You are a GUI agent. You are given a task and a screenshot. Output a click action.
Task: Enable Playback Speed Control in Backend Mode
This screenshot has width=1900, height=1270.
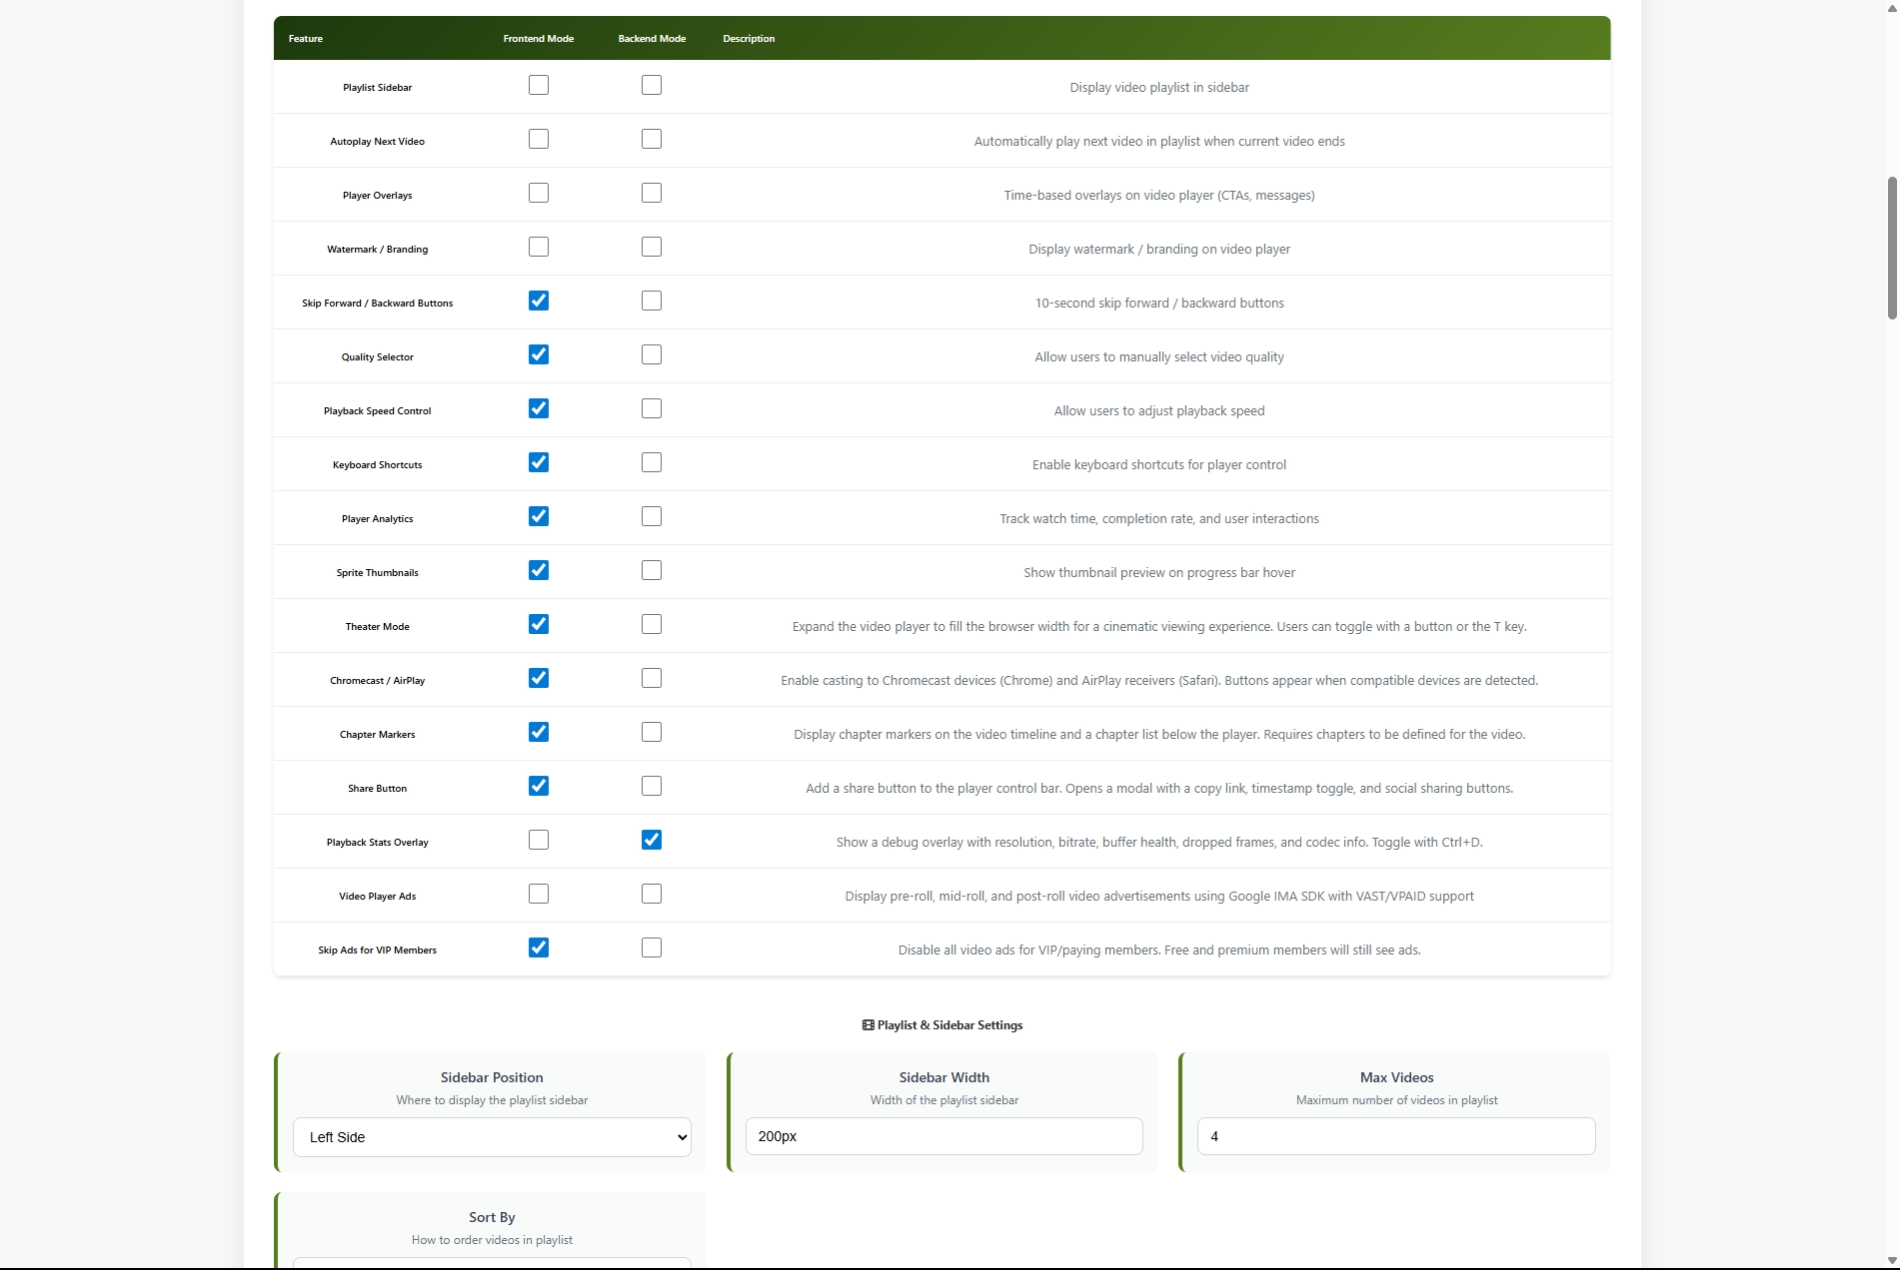coord(651,409)
